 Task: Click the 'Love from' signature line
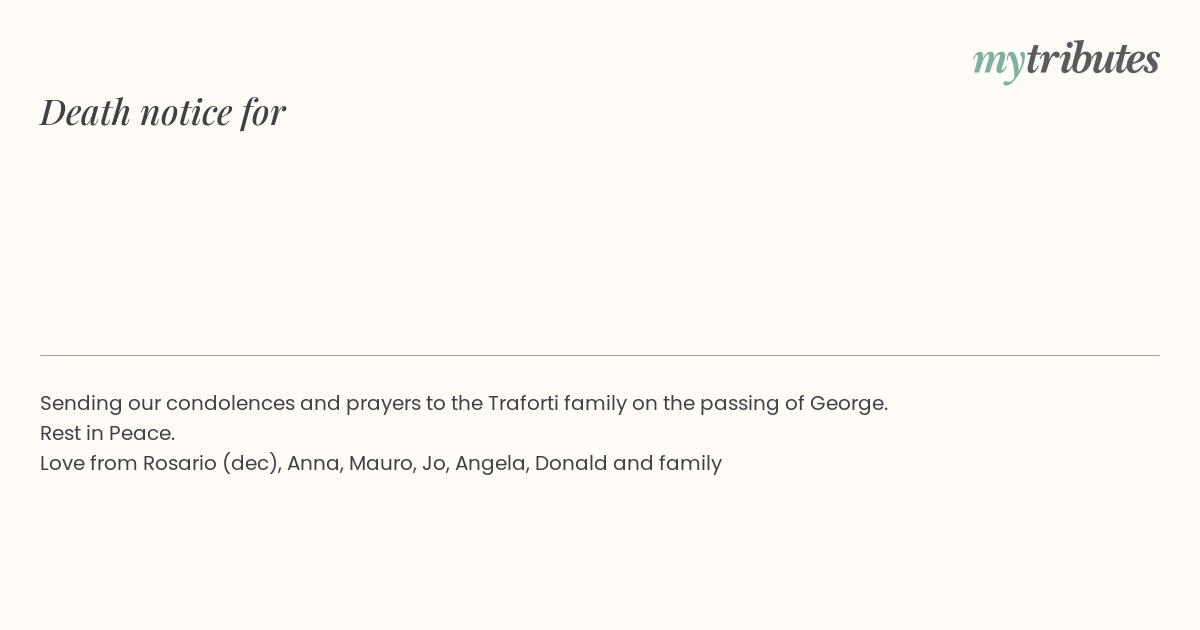[x=381, y=463]
